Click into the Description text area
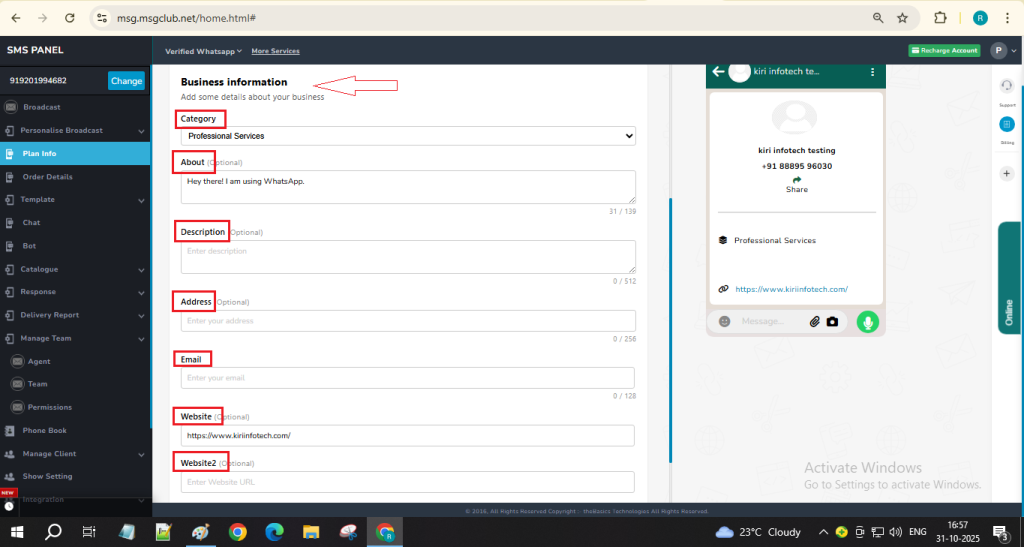1024x547 pixels. tap(408, 256)
